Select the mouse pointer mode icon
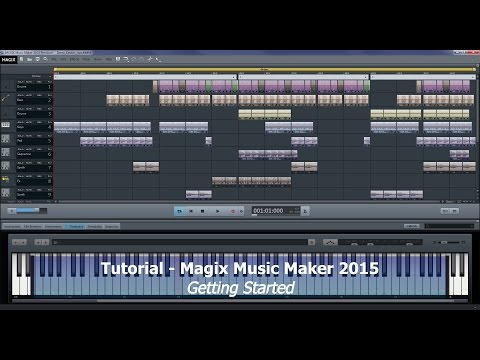The image size is (480, 360). click(158, 60)
